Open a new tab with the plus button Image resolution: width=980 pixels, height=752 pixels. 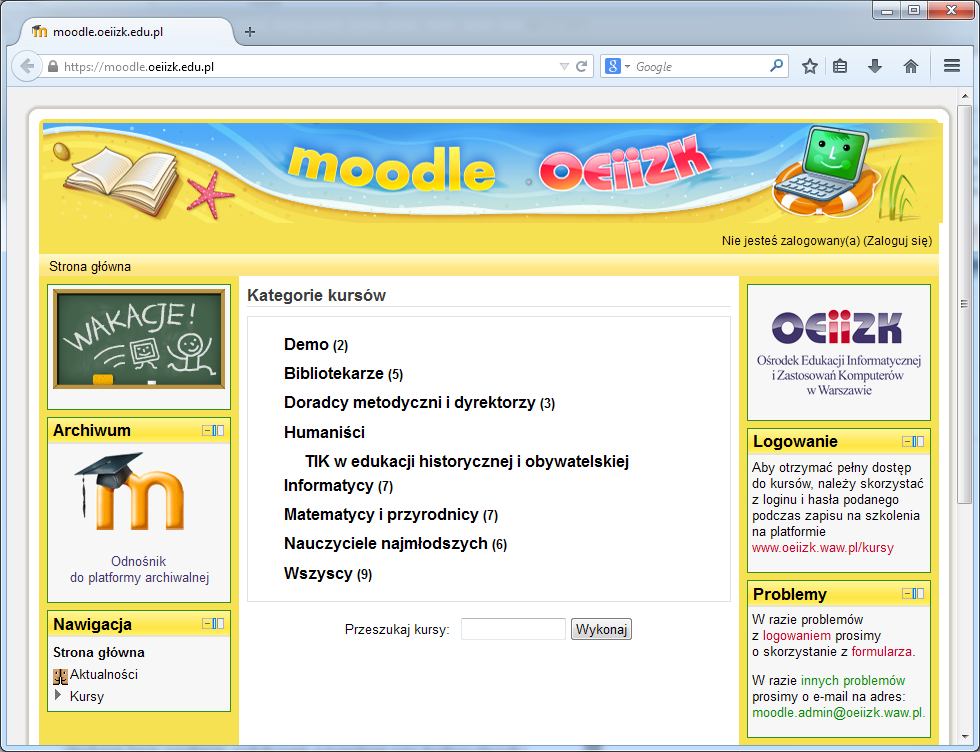pyautogui.click(x=250, y=32)
